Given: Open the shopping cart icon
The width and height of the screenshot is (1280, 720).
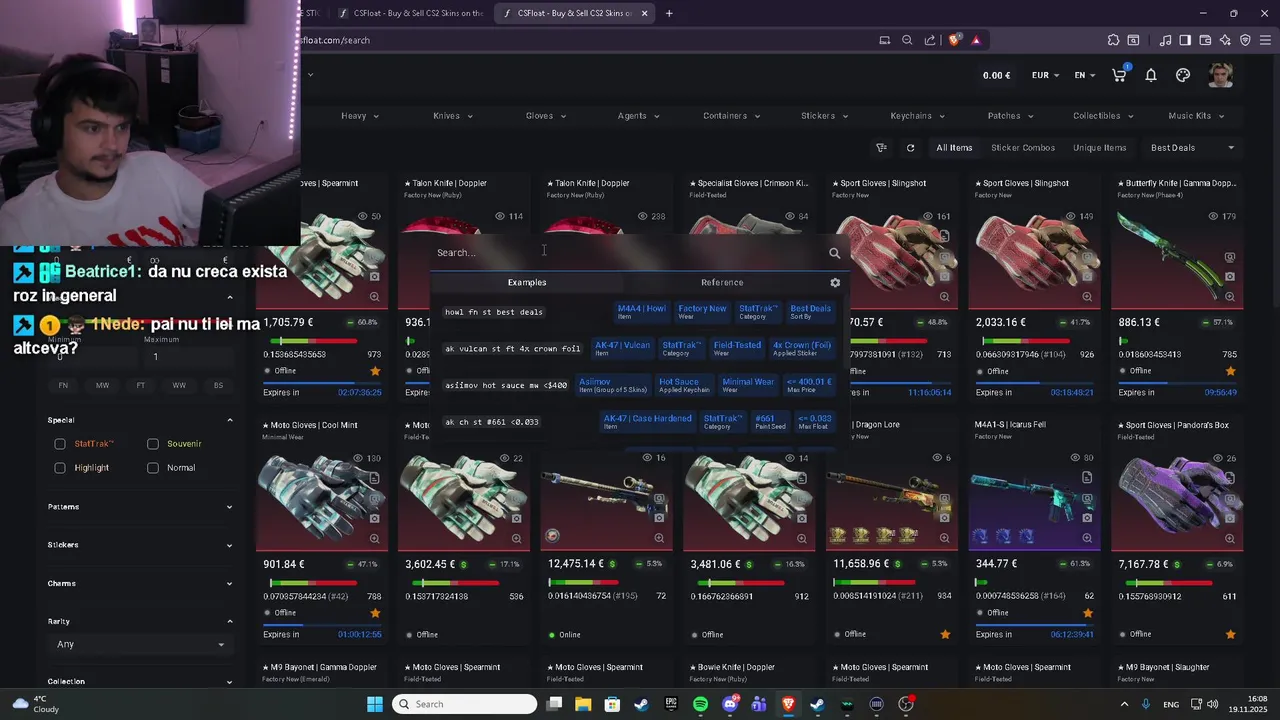Looking at the screenshot, I should click(1120, 75).
